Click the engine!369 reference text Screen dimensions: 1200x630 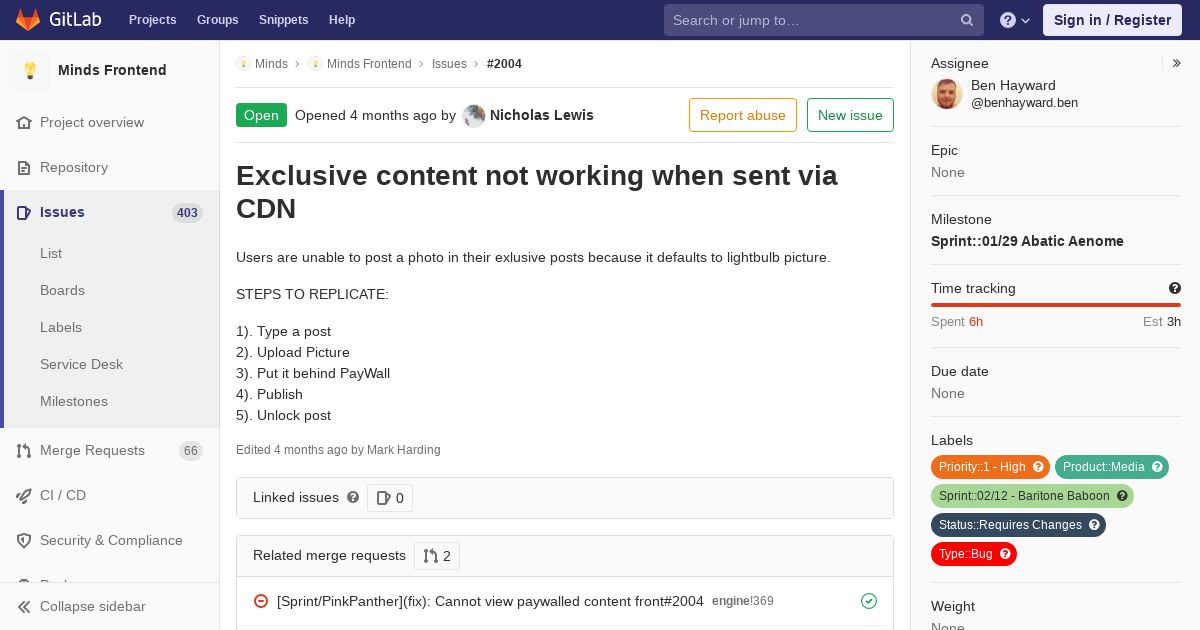coord(743,601)
